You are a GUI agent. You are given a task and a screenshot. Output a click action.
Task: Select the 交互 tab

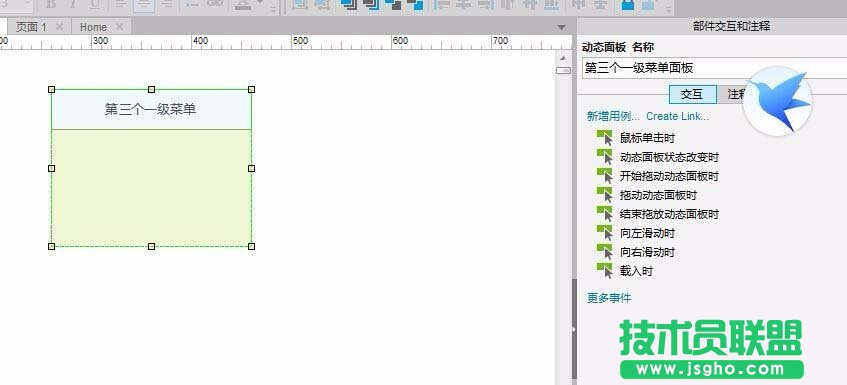tap(693, 94)
